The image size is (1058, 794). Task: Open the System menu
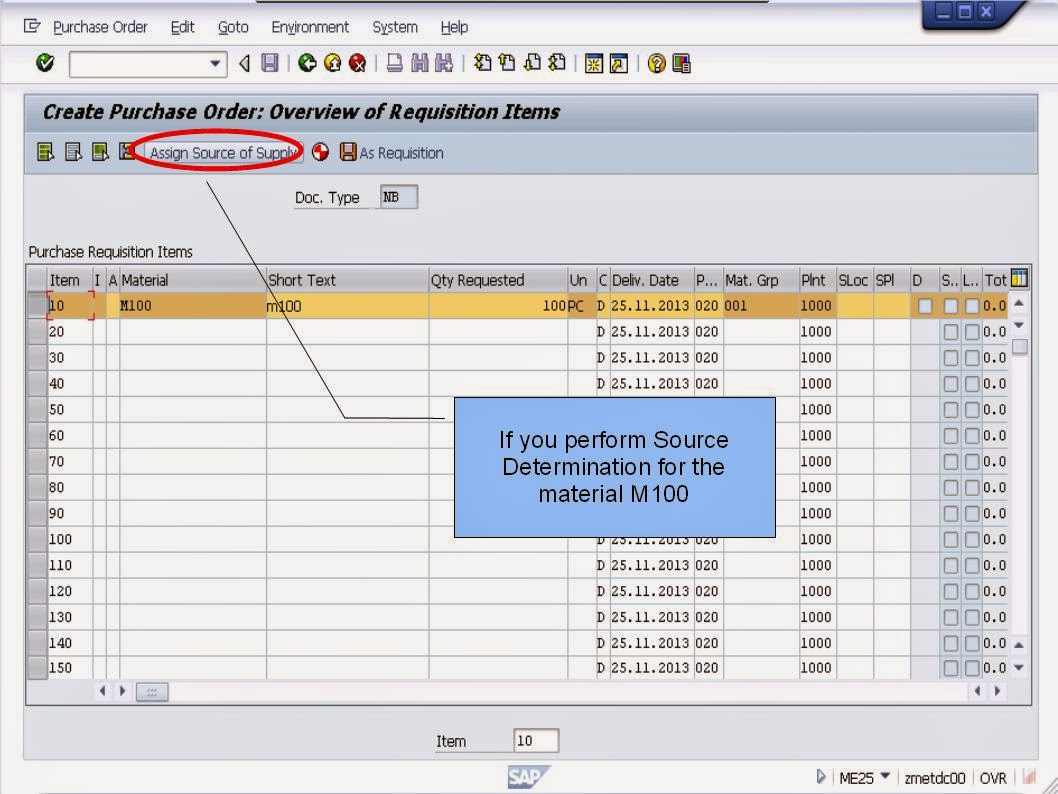point(395,27)
